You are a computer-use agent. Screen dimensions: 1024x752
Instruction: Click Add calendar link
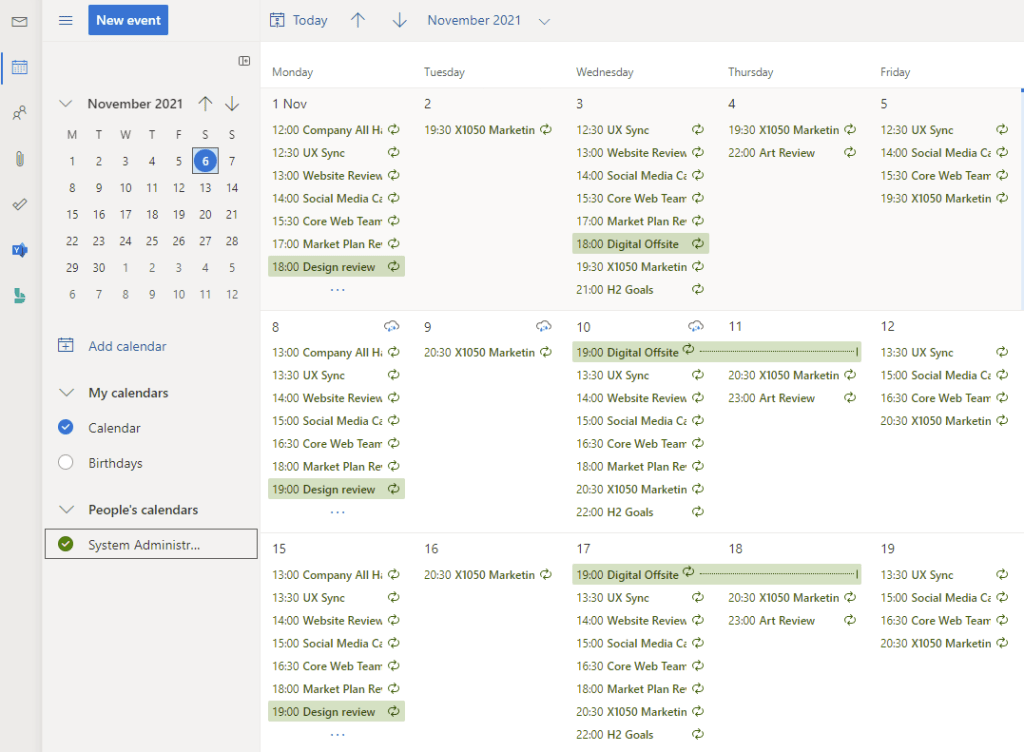(127, 346)
